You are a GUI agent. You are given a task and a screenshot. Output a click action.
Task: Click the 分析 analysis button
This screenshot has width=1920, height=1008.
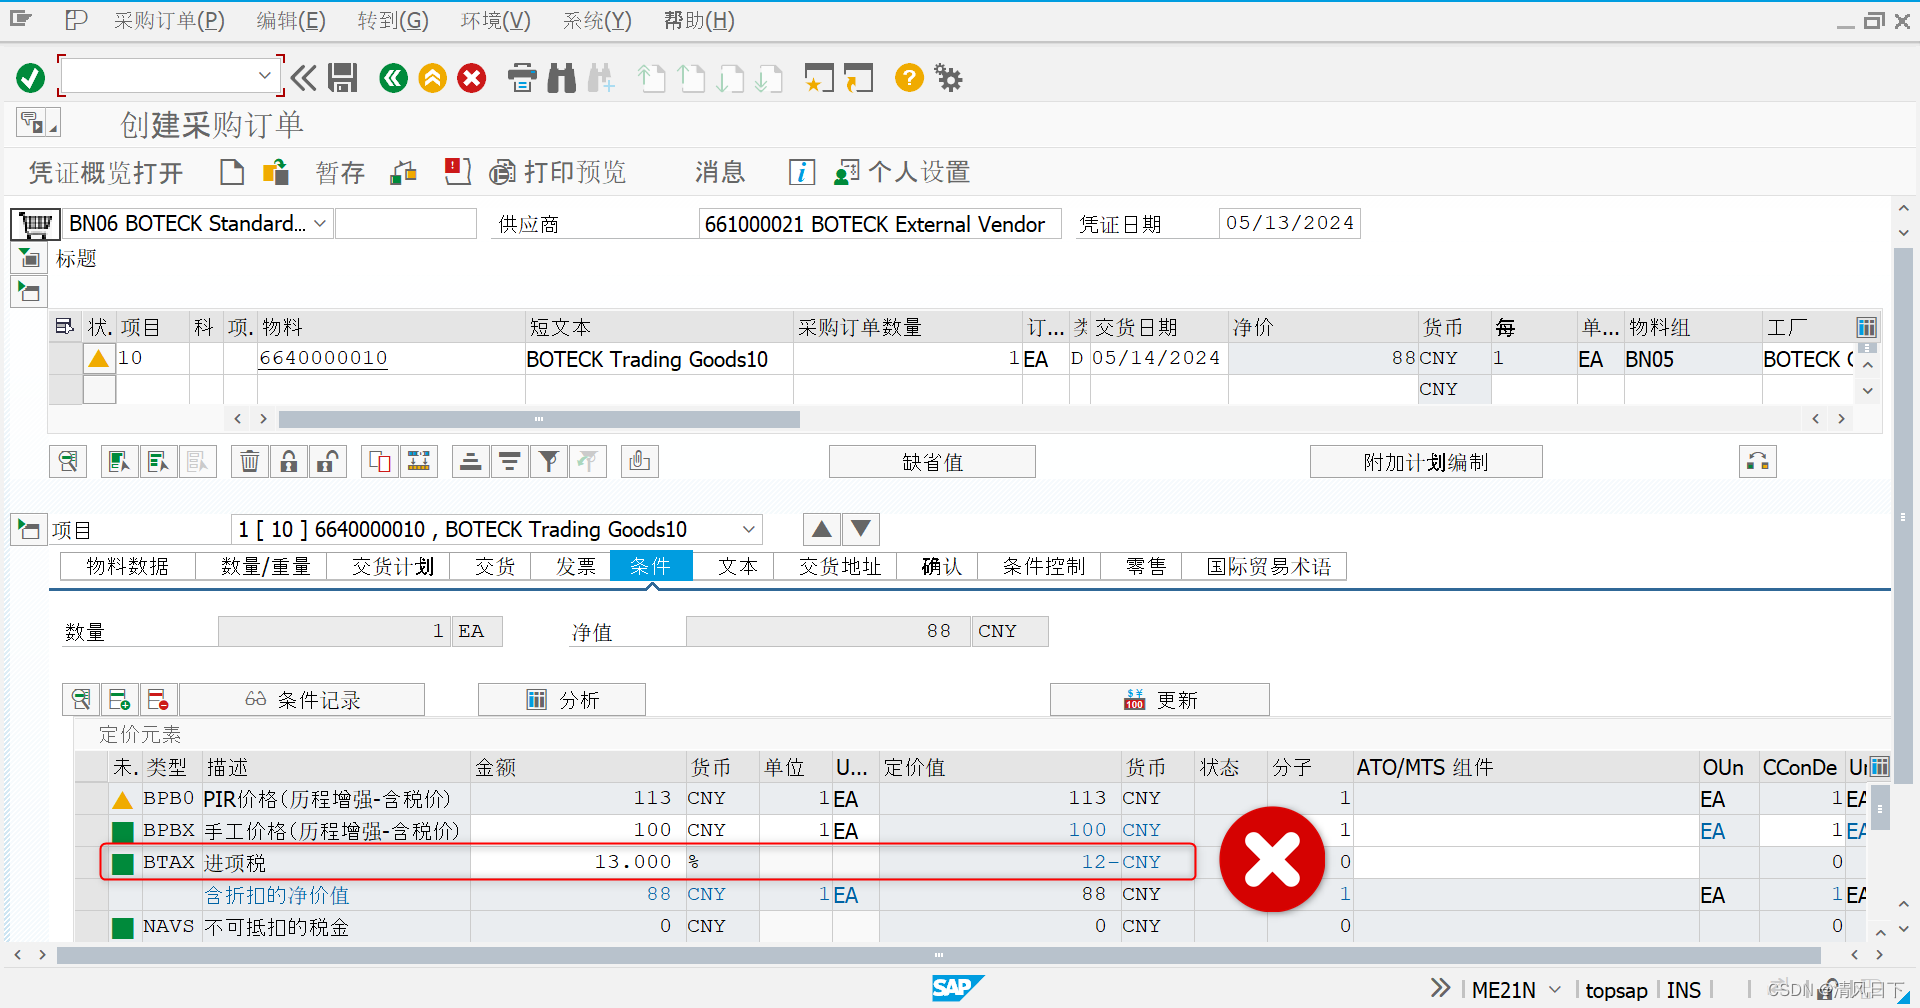pyautogui.click(x=562, y=700)
